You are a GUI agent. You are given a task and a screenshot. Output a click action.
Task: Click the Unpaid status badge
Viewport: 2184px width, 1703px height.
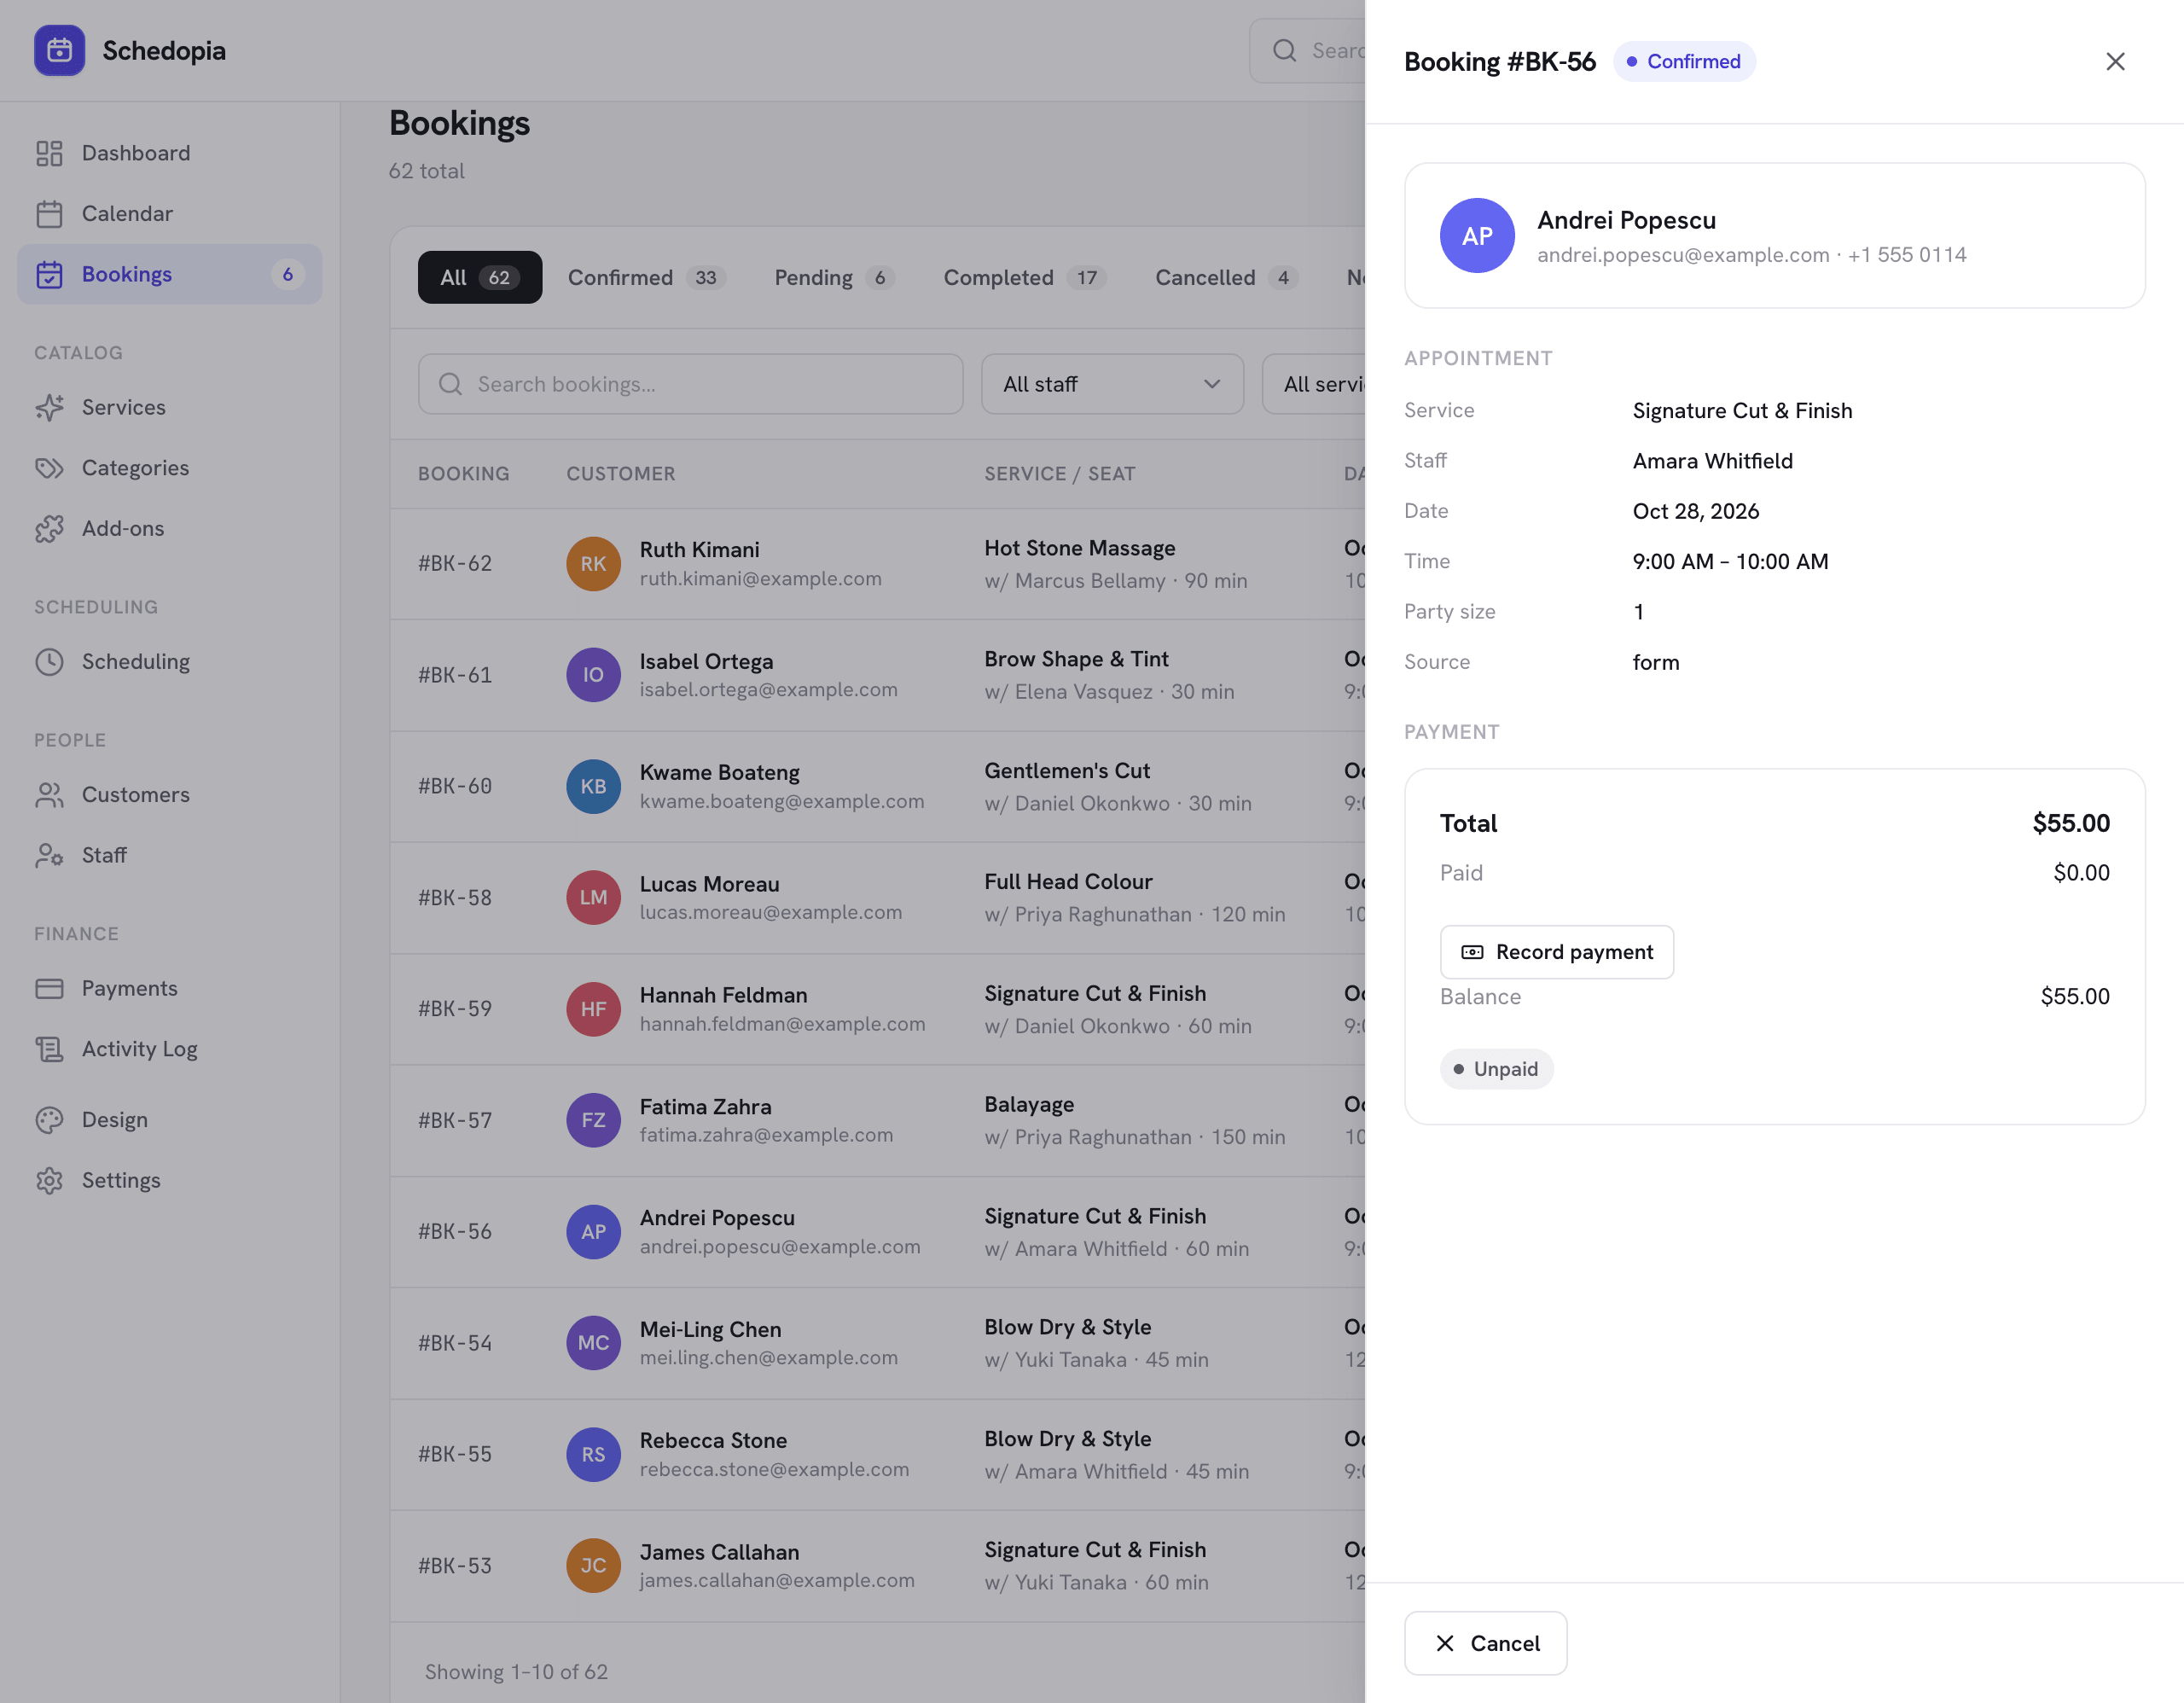point(1496,1069)
